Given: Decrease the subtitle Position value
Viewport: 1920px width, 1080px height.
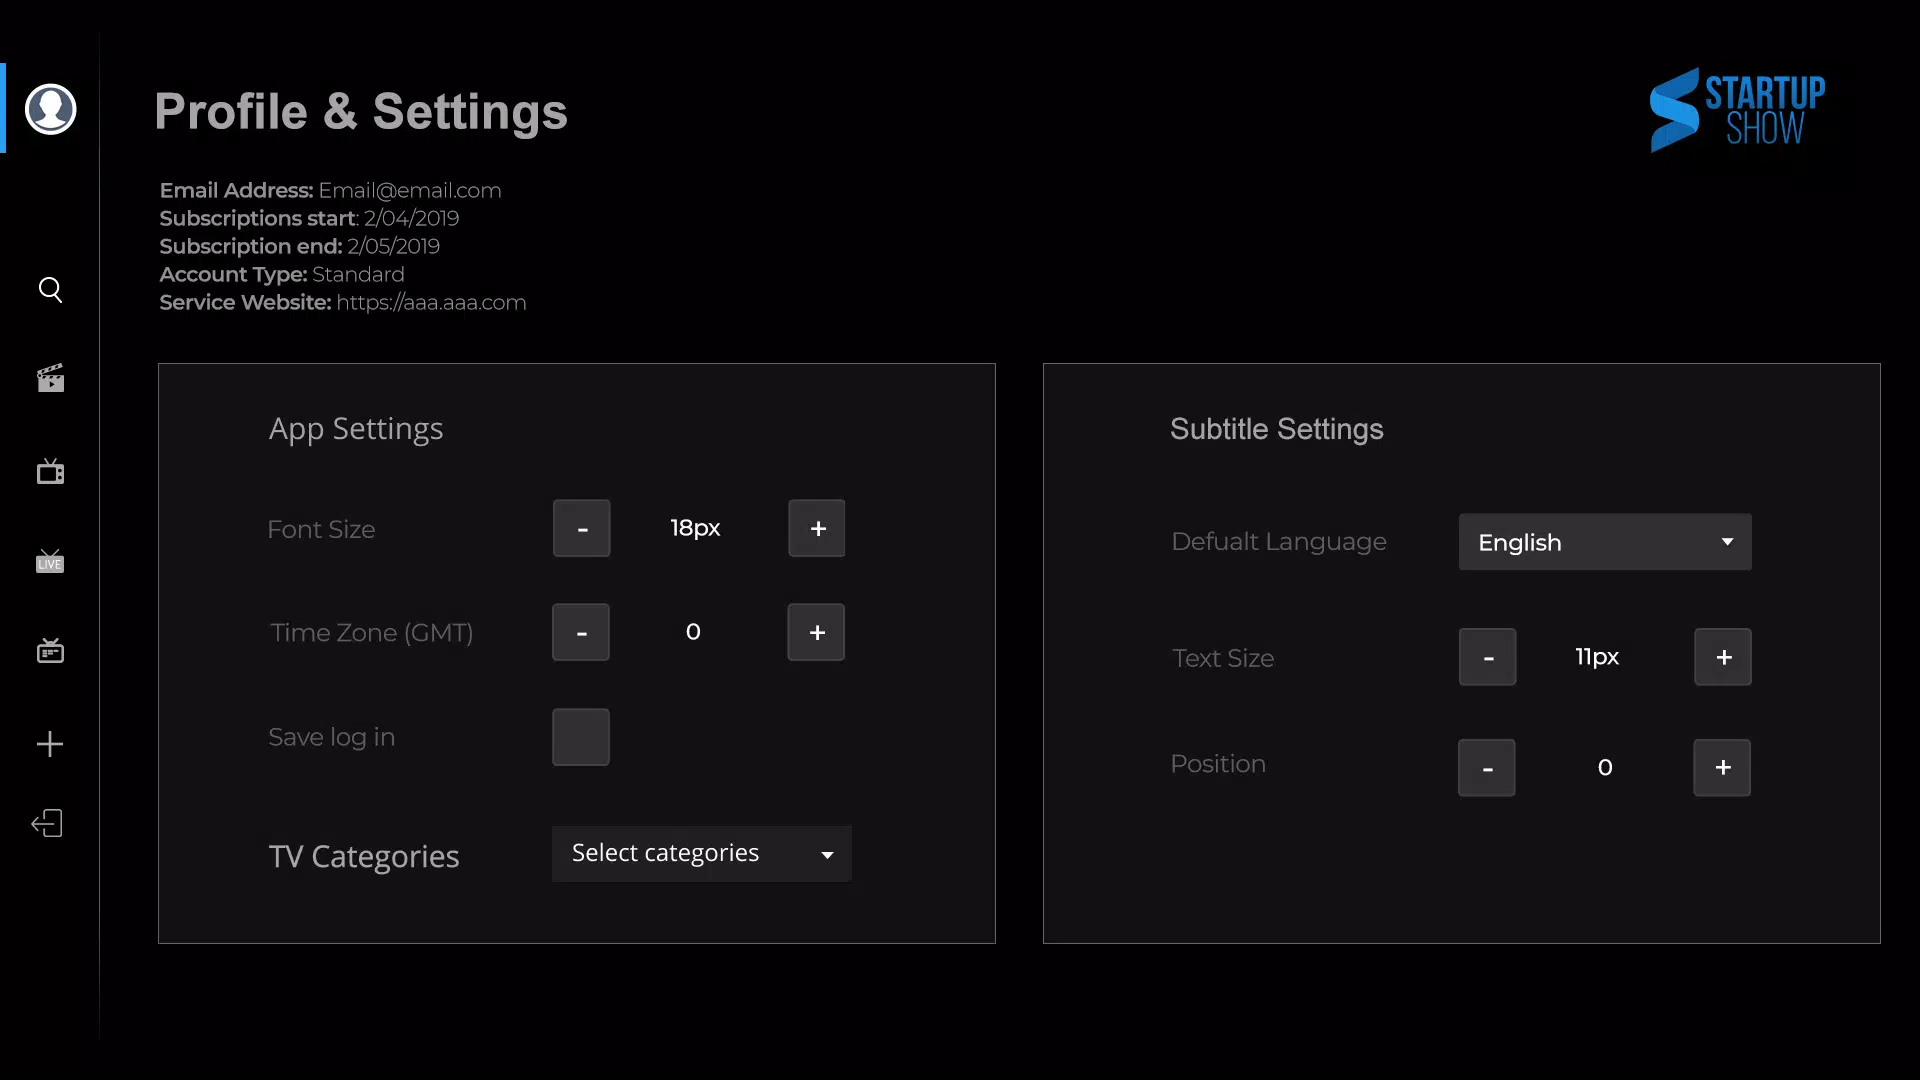Looking at the screenshot, I should 1487,768.
